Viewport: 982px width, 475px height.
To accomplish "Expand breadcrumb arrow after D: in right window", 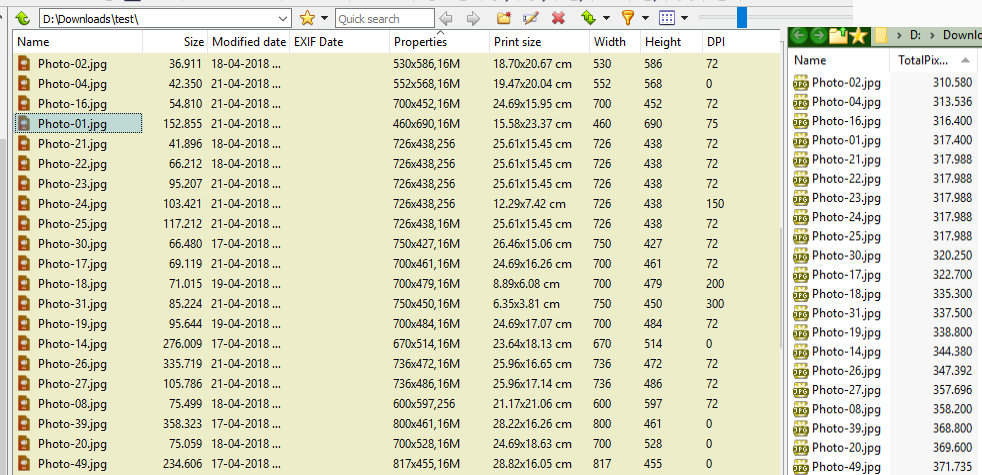I will pos(933,36).
